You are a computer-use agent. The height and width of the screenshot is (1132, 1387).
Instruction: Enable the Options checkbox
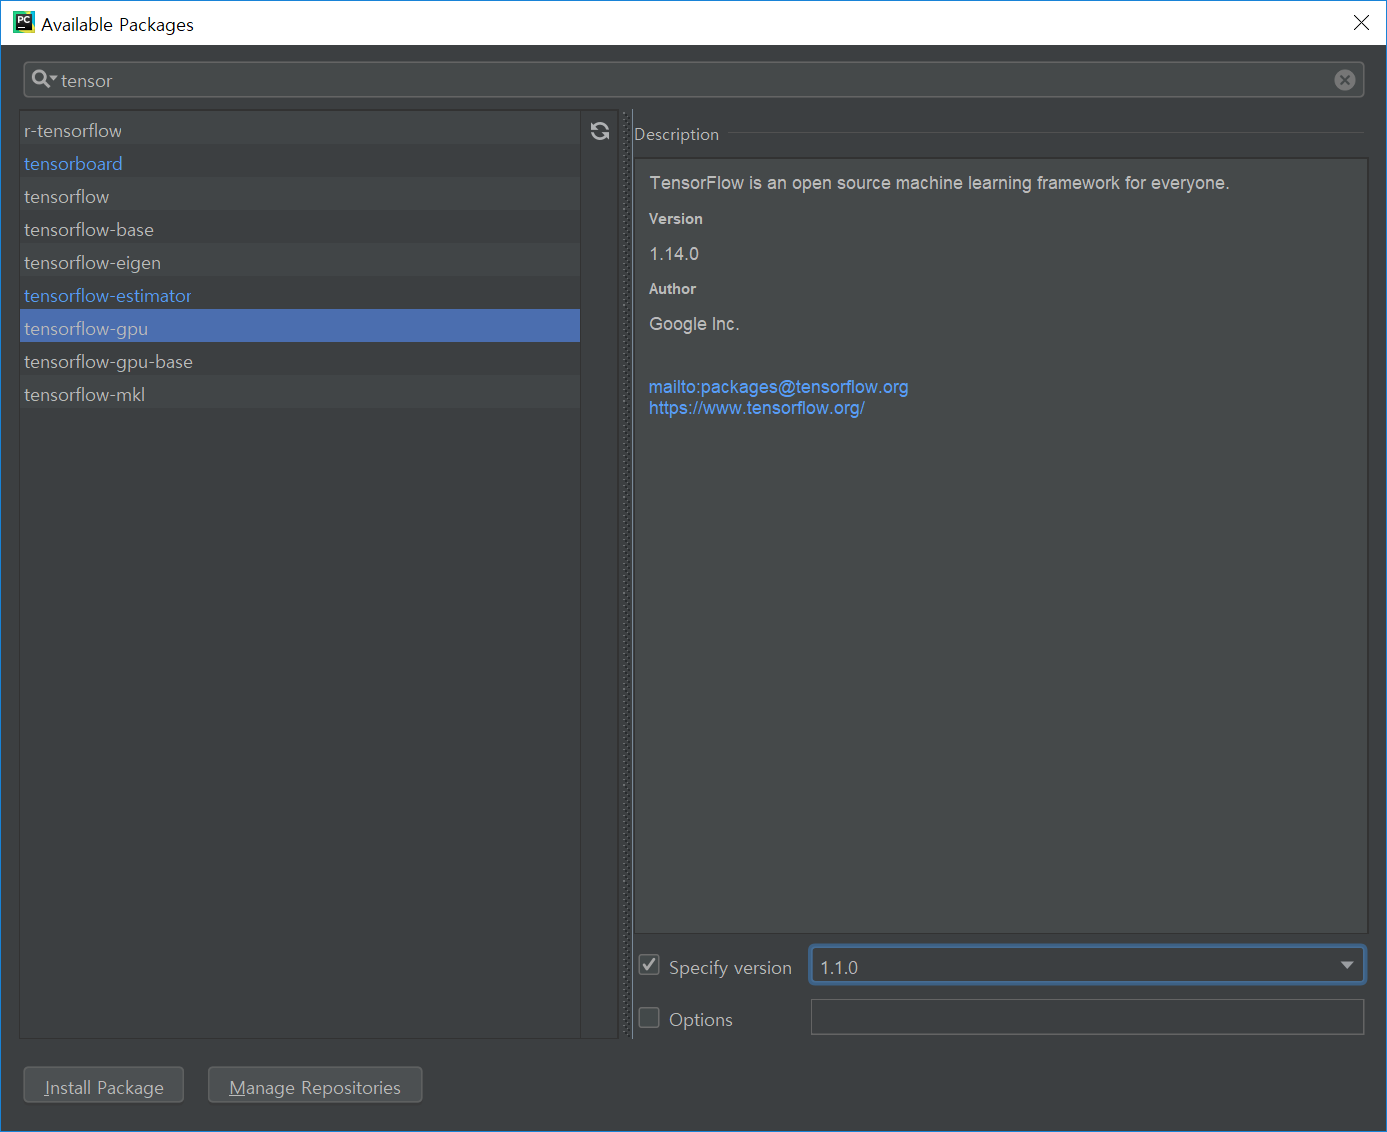(649, 1018)
